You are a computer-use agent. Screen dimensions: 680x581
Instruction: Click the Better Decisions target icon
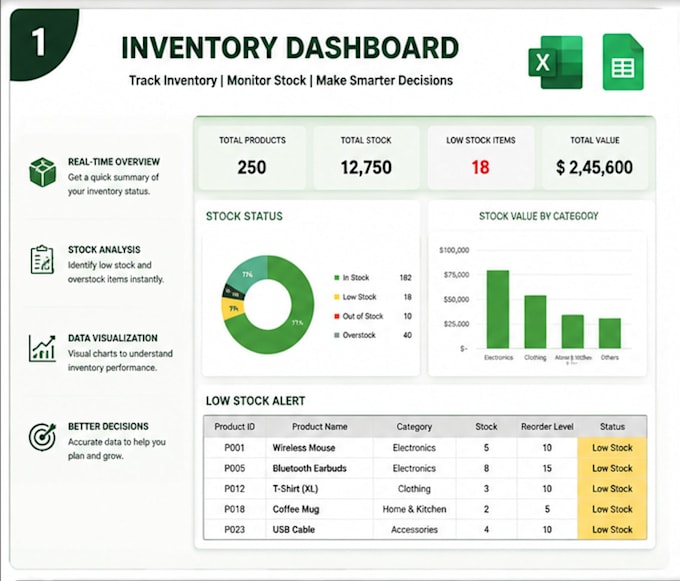pyautogui.click(x=42, y=437)
